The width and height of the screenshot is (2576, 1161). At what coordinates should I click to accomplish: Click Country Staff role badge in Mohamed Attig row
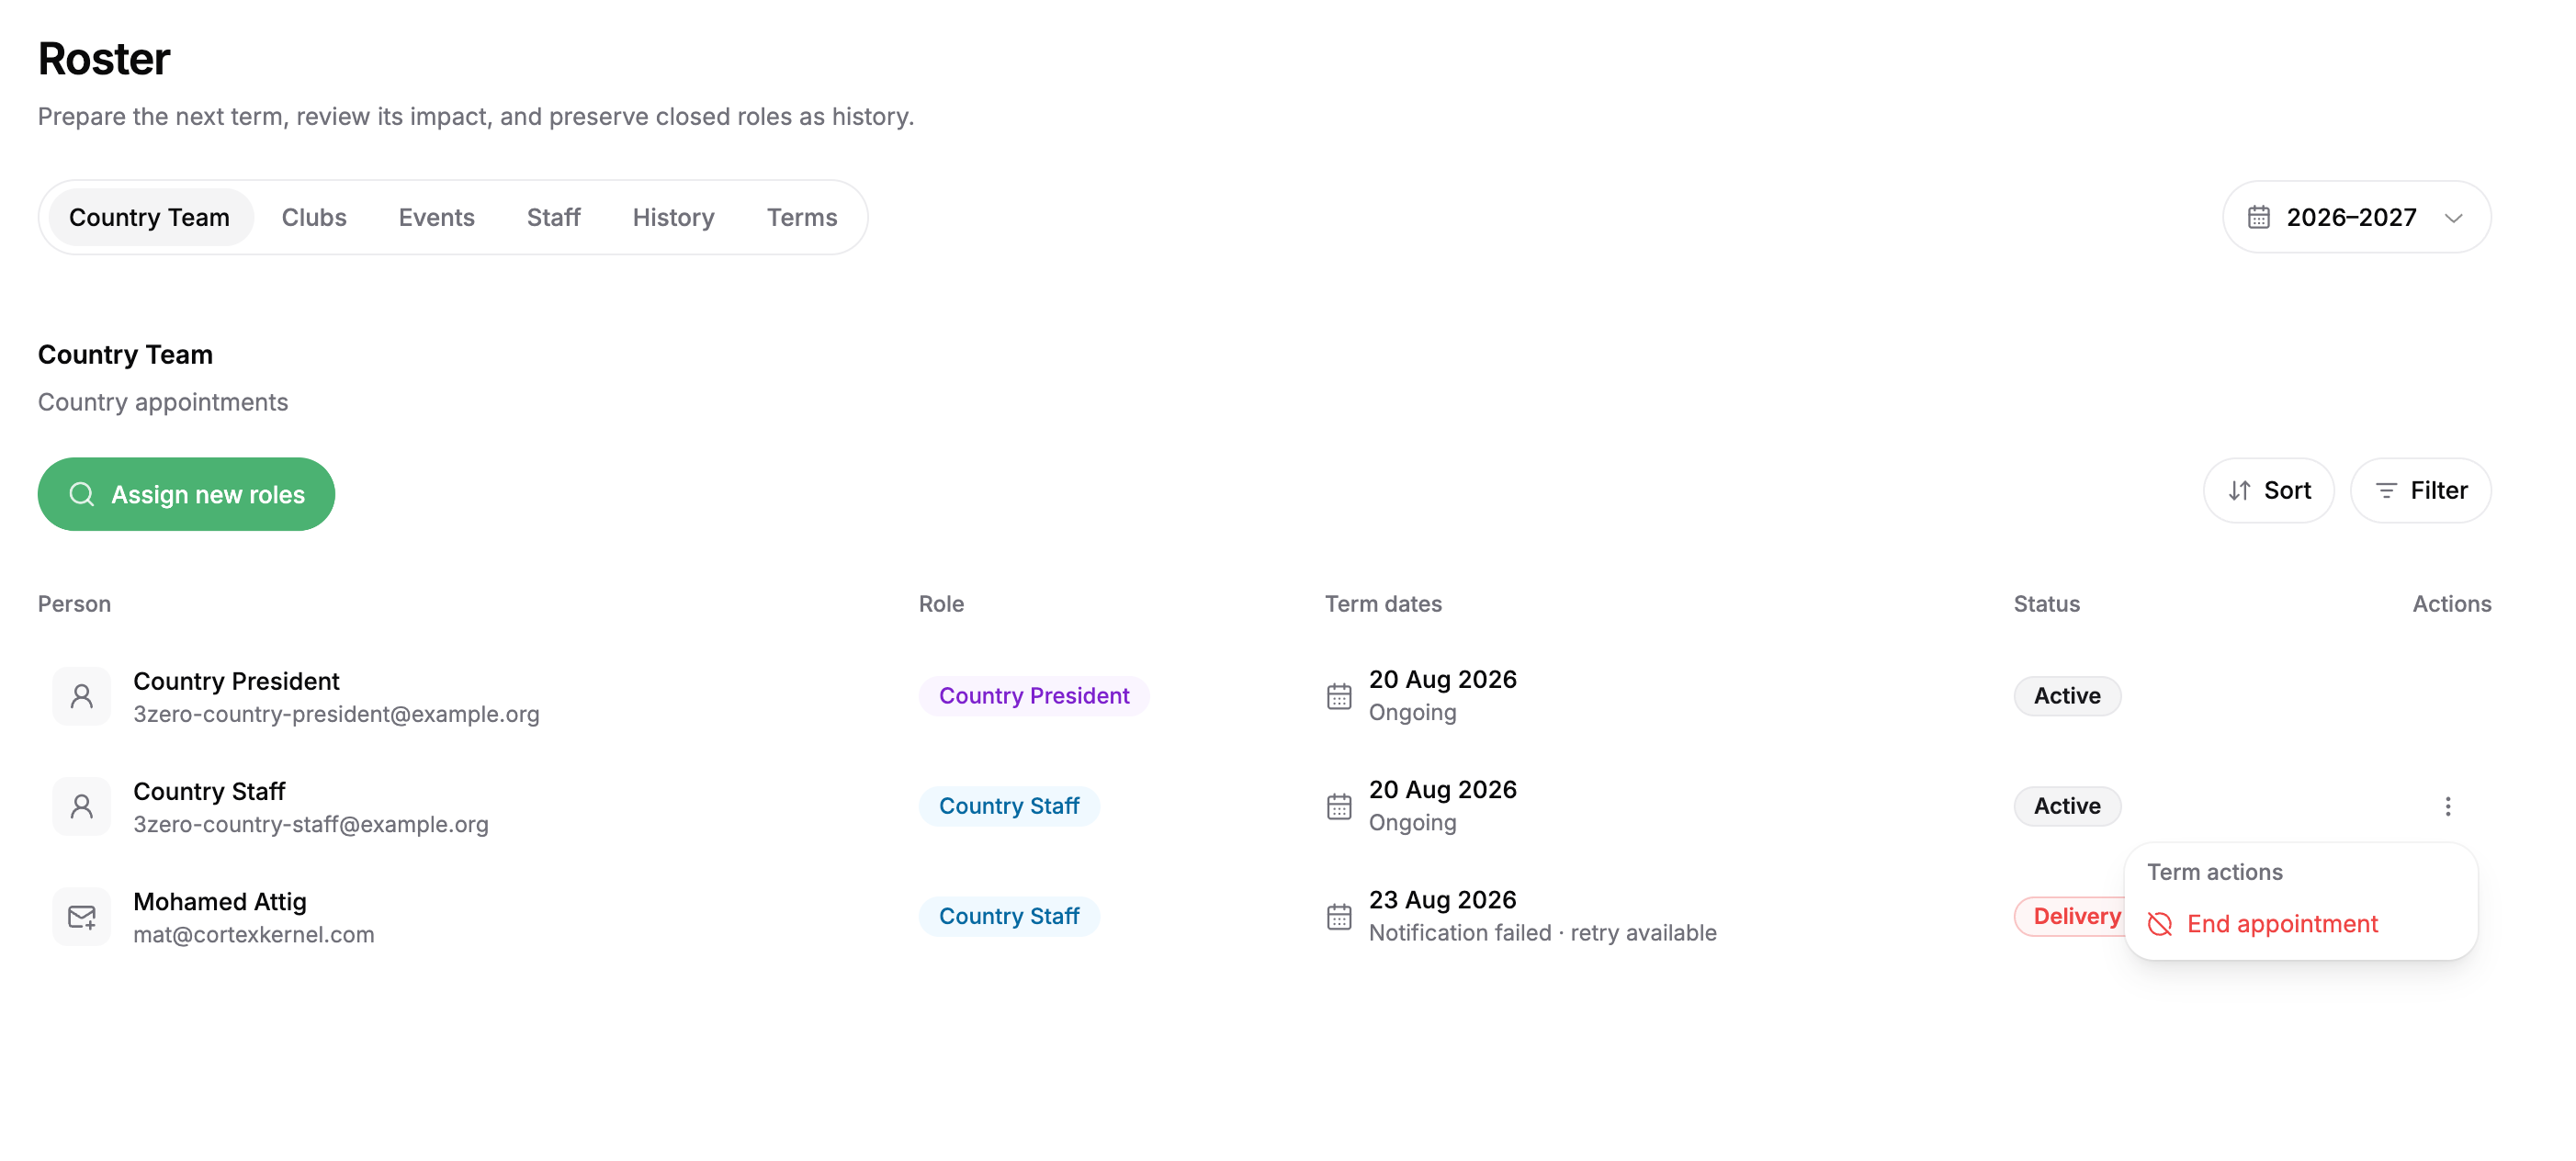pos(1009,916)
